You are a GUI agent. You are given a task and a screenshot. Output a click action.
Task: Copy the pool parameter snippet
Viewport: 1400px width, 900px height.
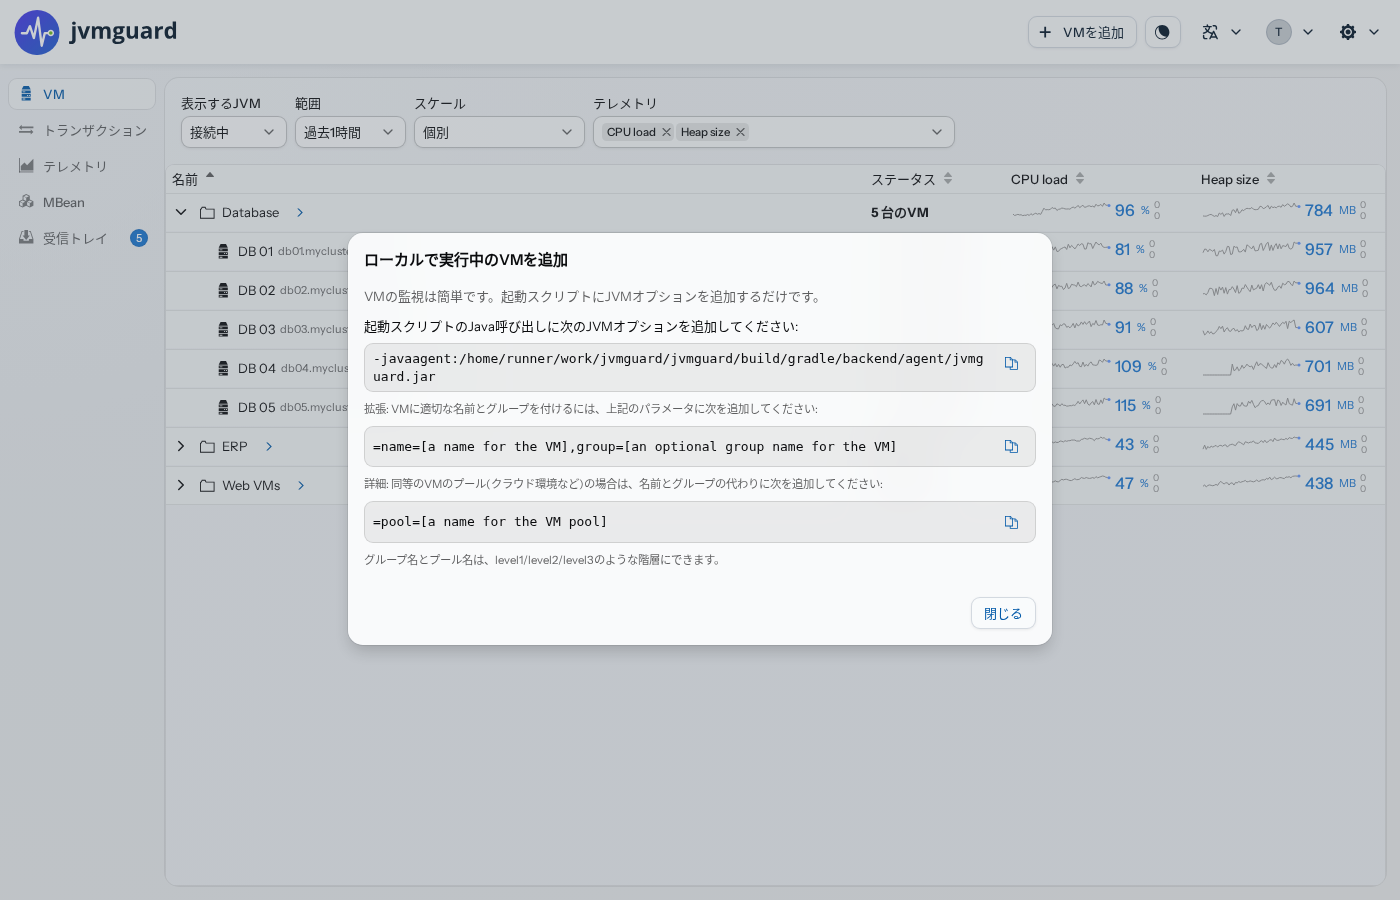tap(1011, 522)
